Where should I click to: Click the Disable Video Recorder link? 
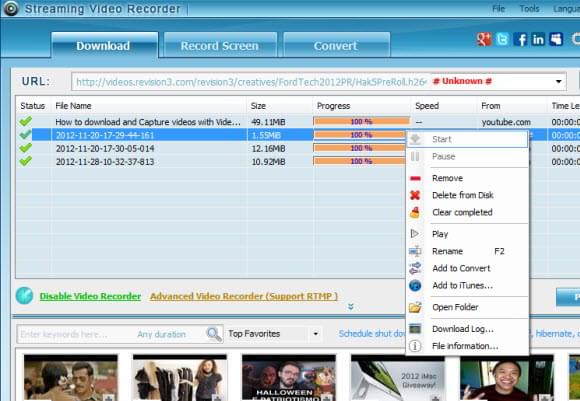[90, 296]
